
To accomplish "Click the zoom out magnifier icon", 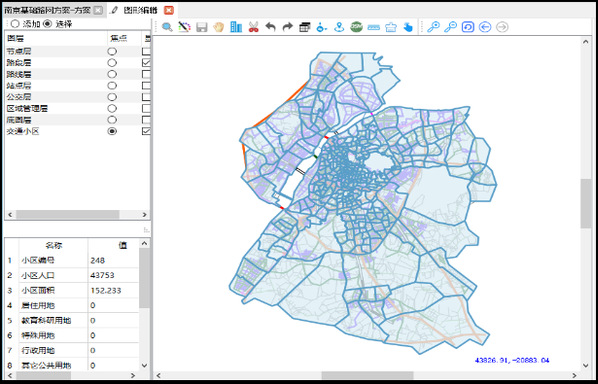I will coord(451,27).
